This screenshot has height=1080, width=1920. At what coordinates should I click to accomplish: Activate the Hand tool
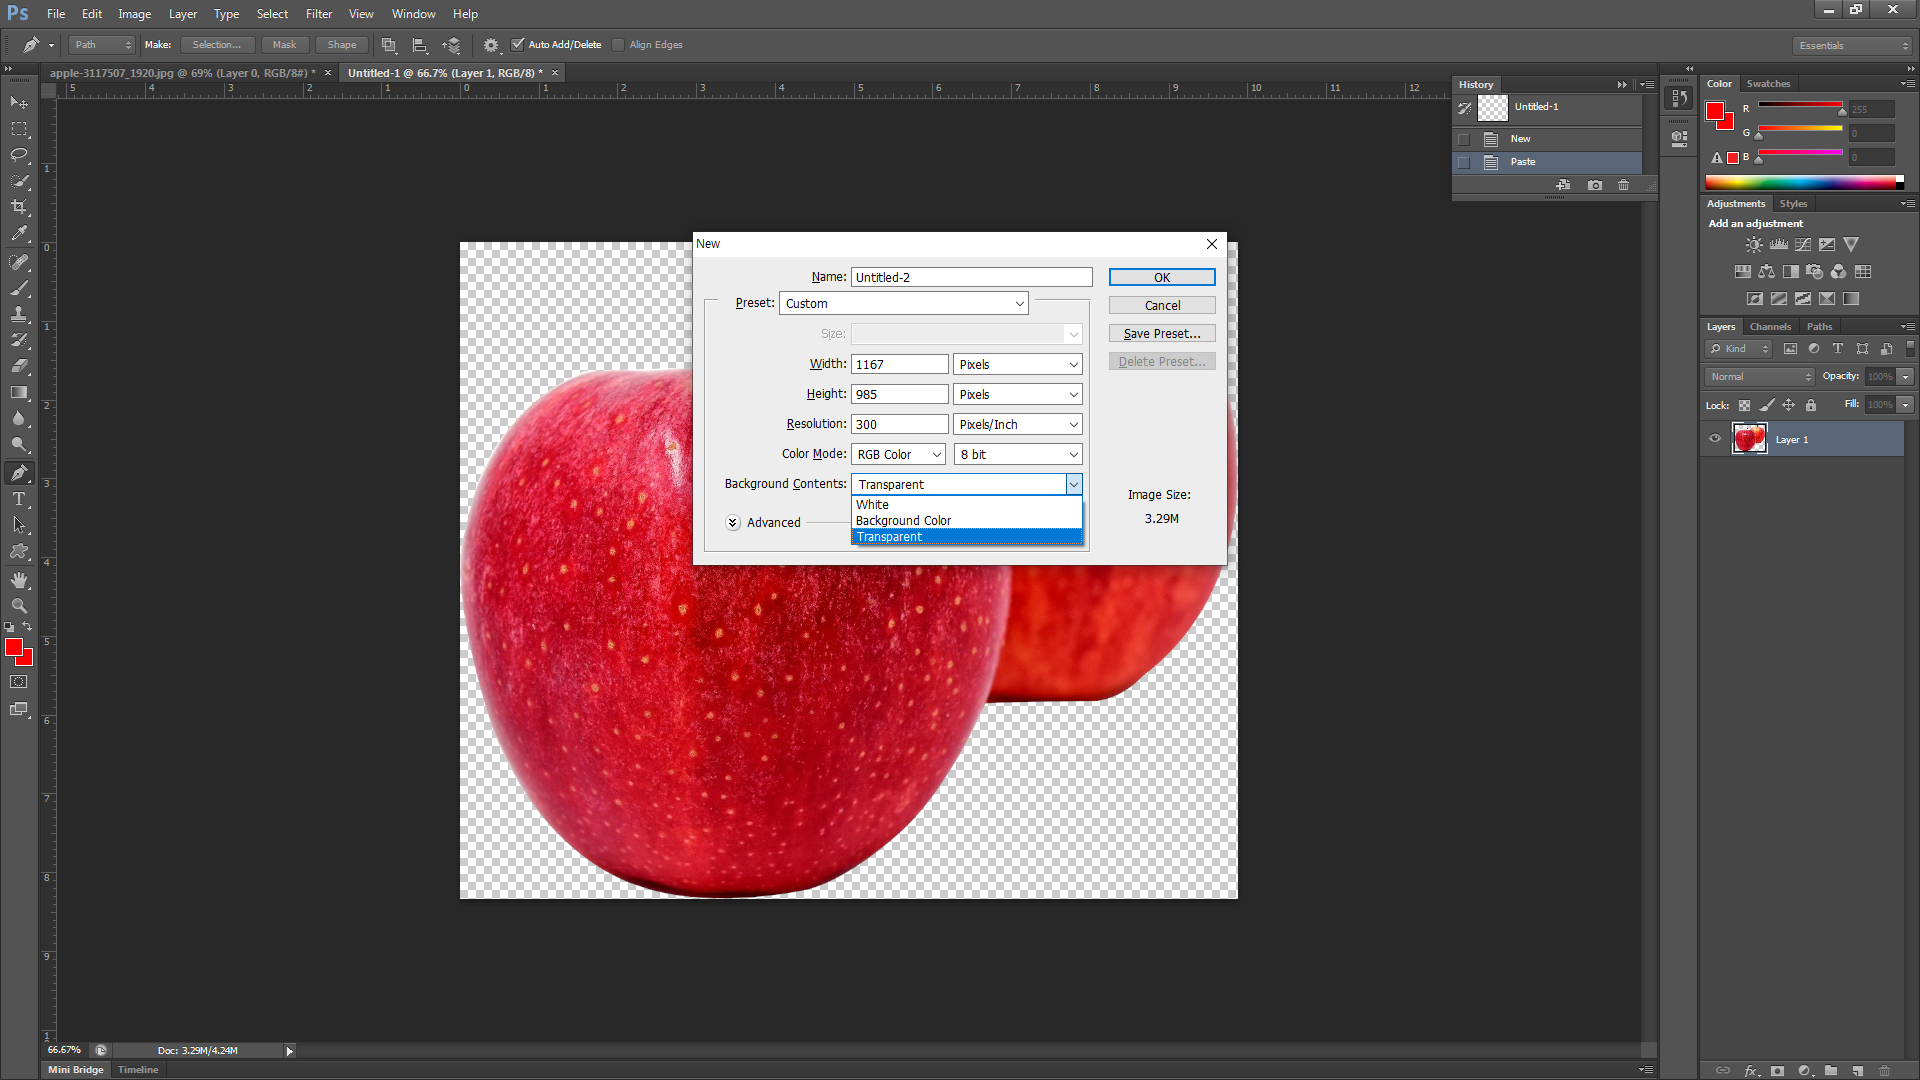19,580
